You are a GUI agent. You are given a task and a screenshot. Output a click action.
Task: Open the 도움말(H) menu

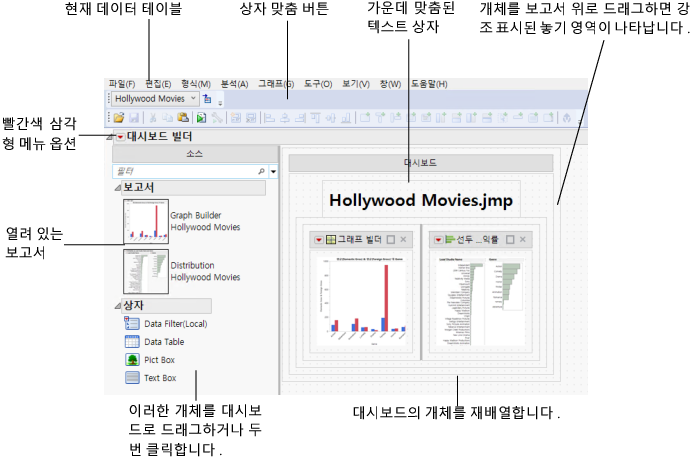[x=429, y=84]
